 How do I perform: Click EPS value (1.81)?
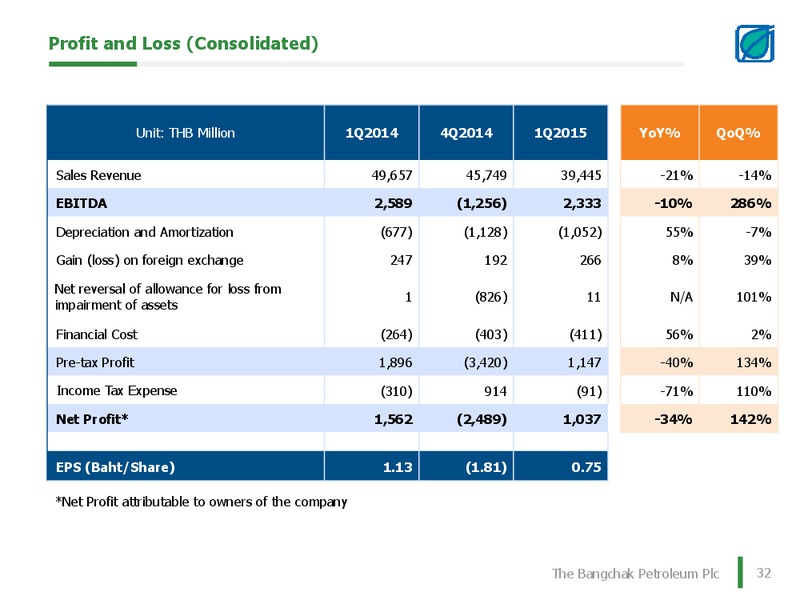(x=486, y=467)
